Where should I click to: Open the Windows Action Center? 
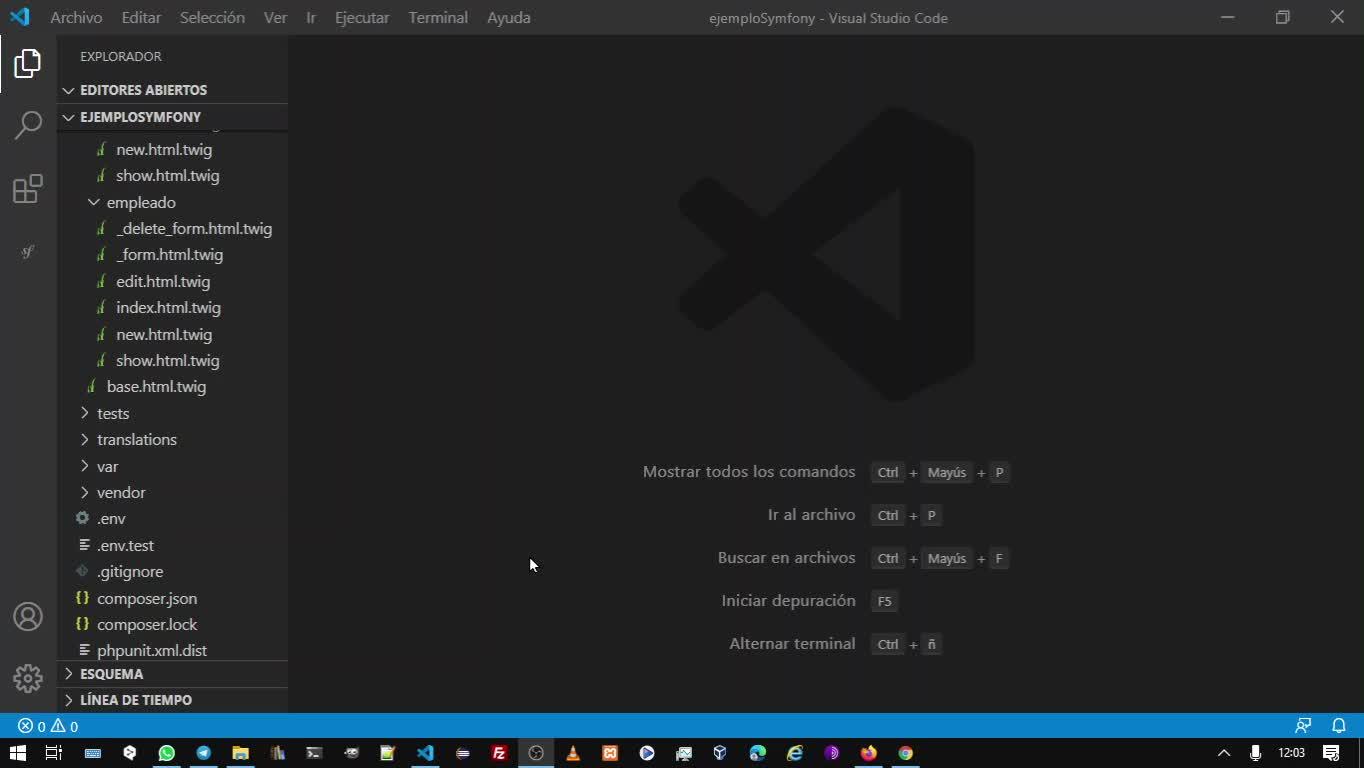[x=1331, y=753]
